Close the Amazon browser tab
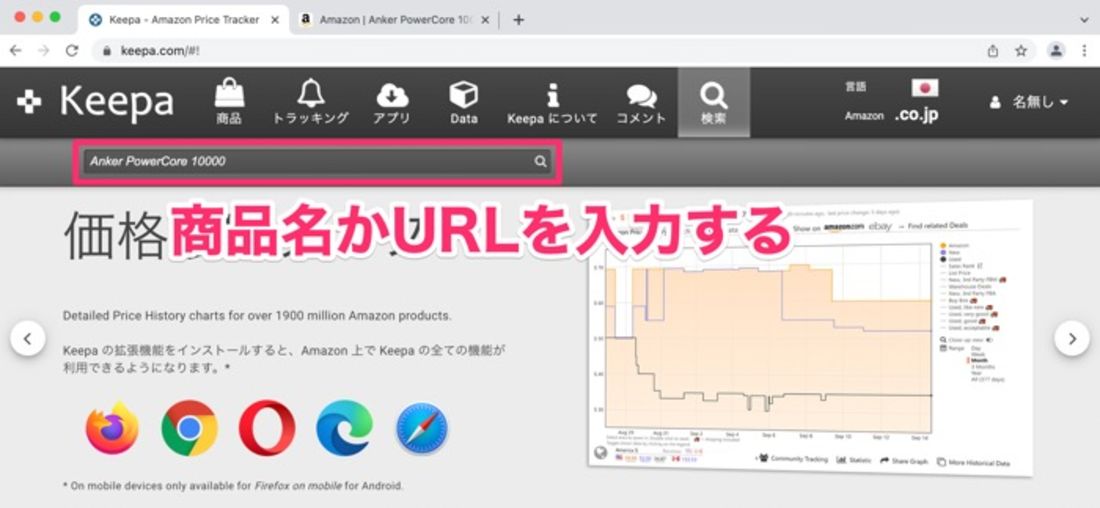 click(485, 20)
